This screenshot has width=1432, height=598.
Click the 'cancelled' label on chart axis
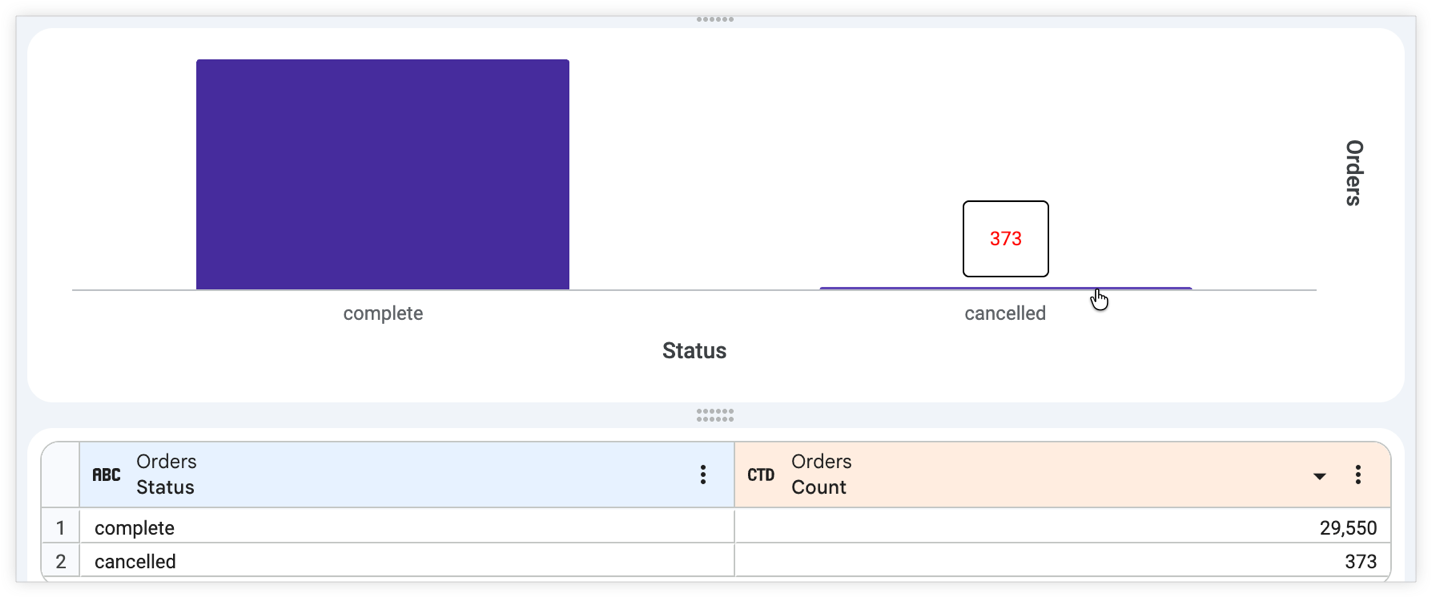(x=1005, y=313)
